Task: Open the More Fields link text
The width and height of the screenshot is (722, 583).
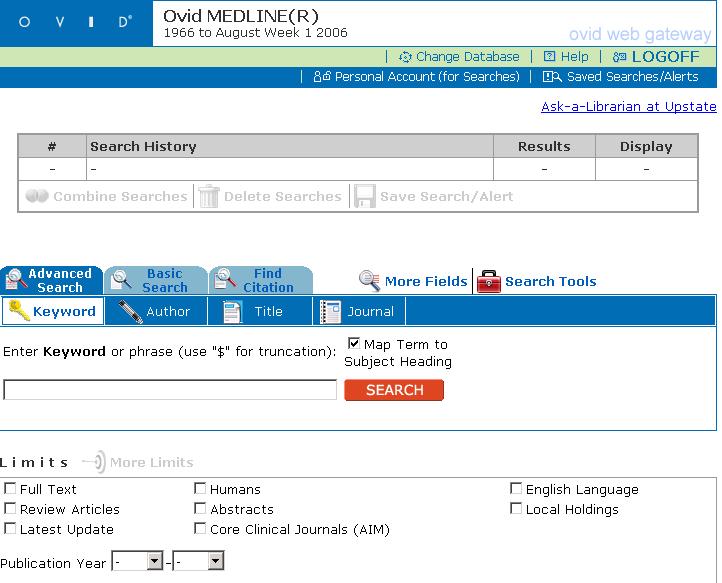Action: pos(426,281)
